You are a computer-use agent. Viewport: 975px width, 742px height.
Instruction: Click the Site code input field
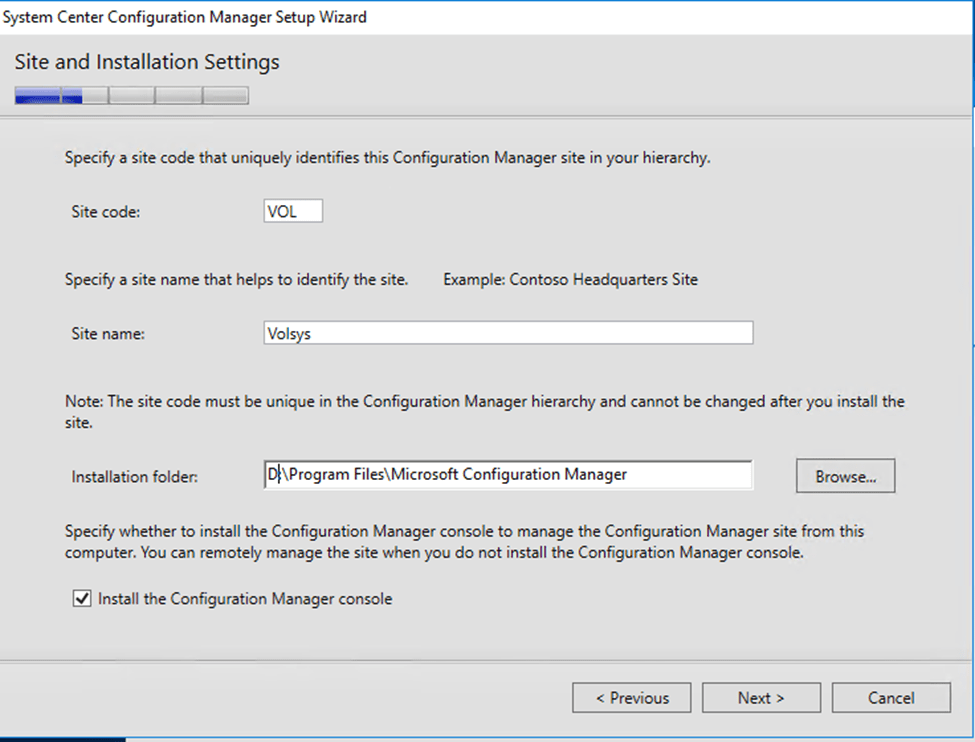tap(292, 211)
